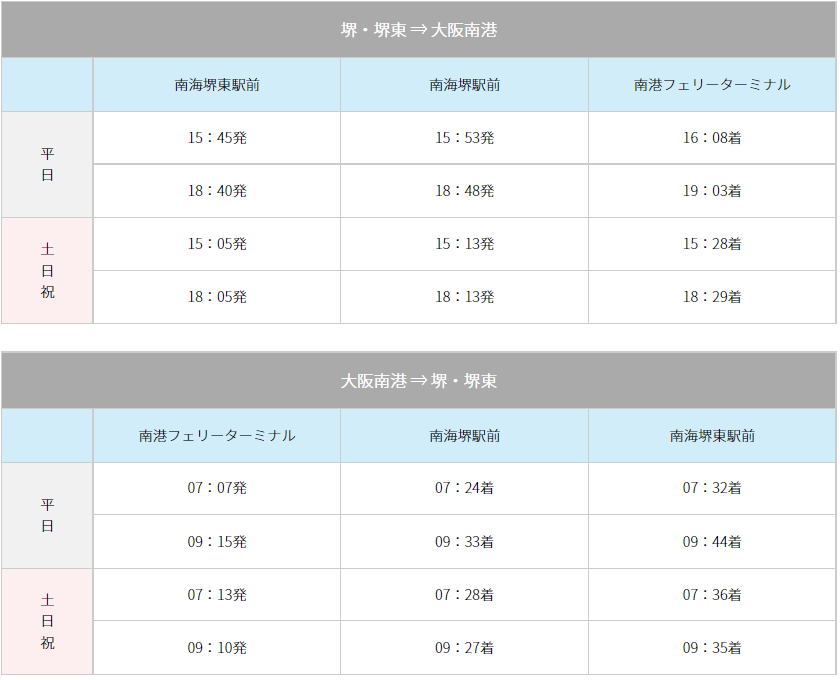Select the 南海堺東駅前 column header in top table
Screen dimensions: 840x680
(x=217, y=85)
